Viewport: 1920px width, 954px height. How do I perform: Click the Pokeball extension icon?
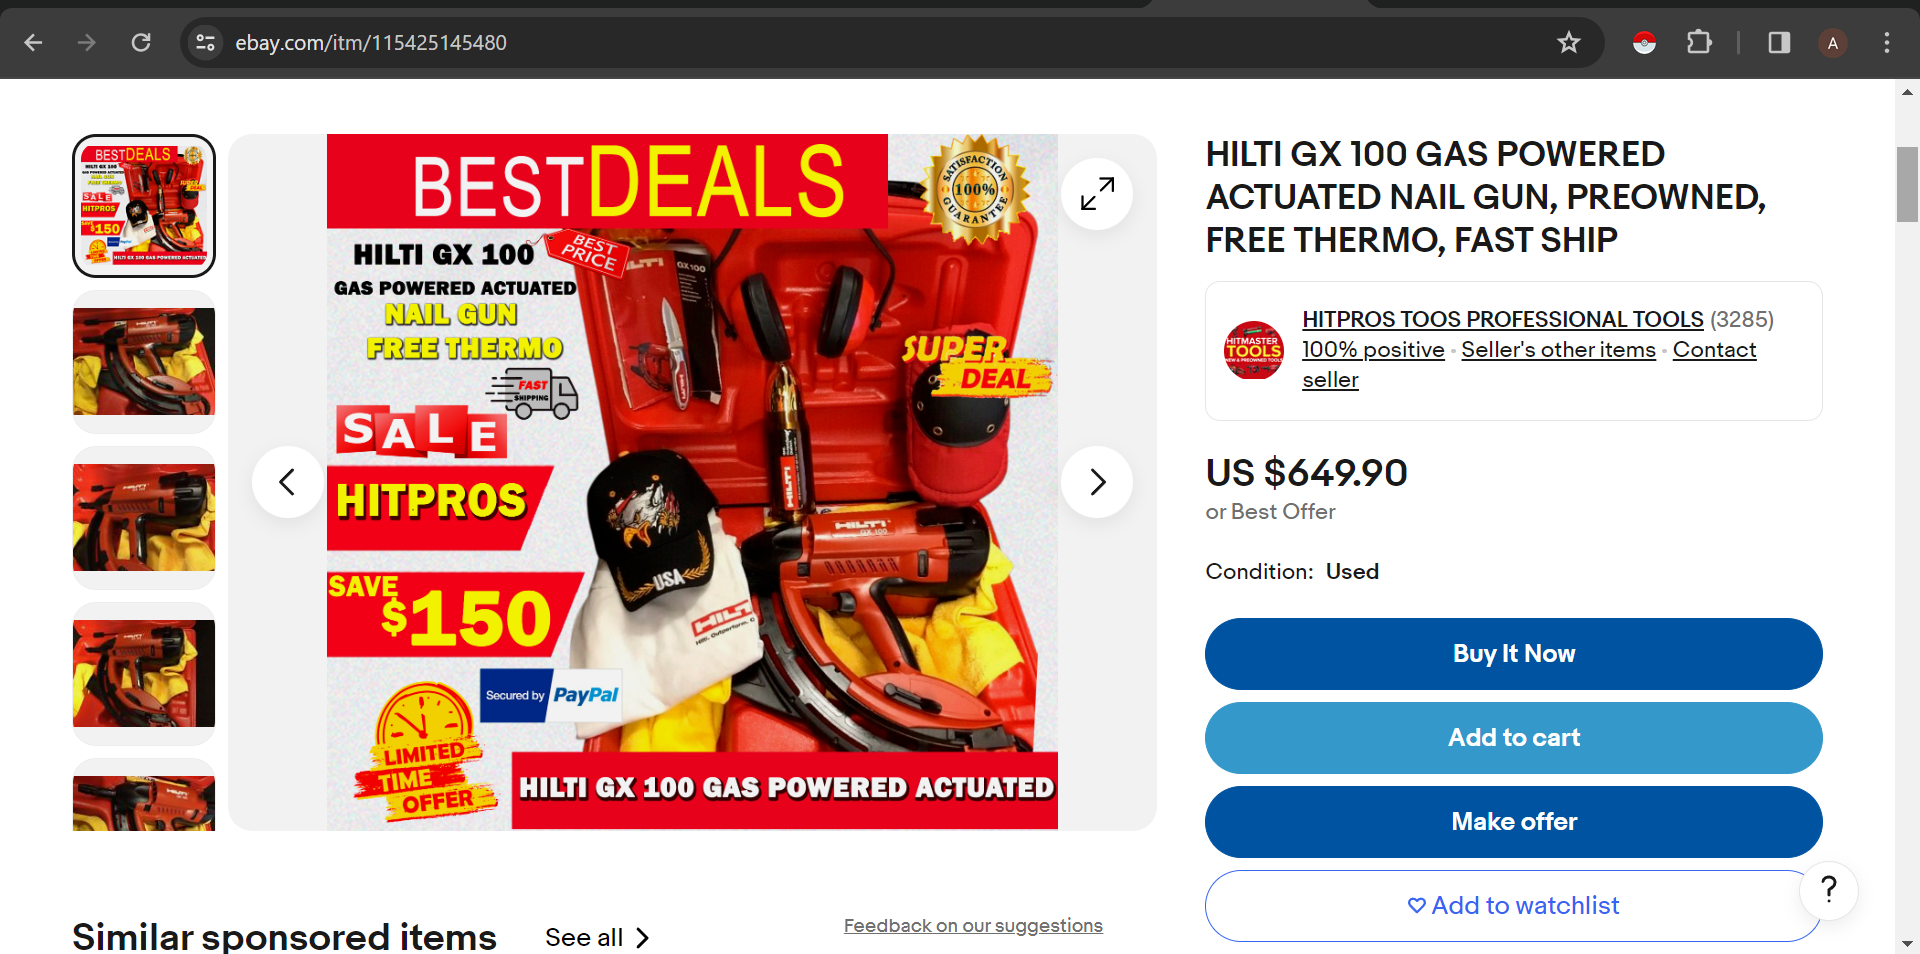click(x=1644, y=42)
